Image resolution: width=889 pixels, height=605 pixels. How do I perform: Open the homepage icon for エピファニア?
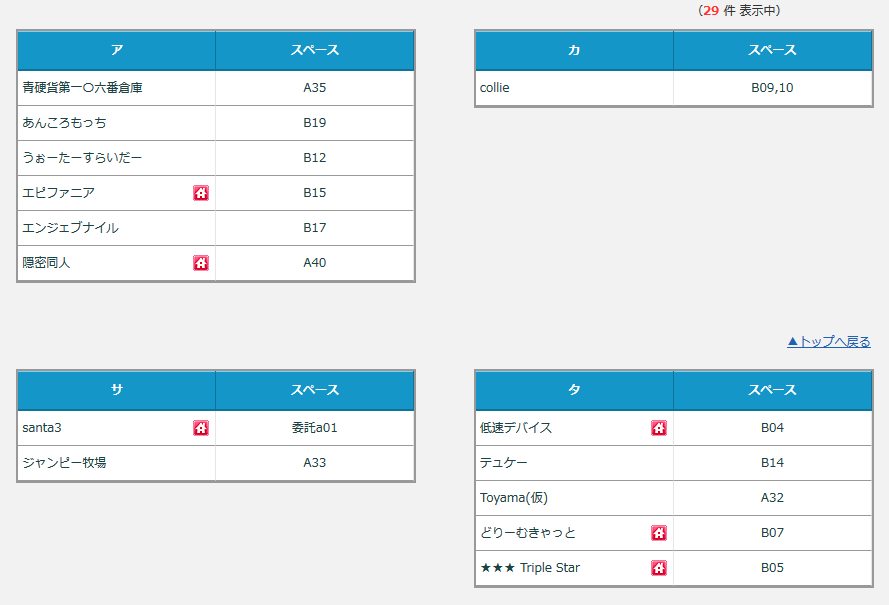click(201, 193)
